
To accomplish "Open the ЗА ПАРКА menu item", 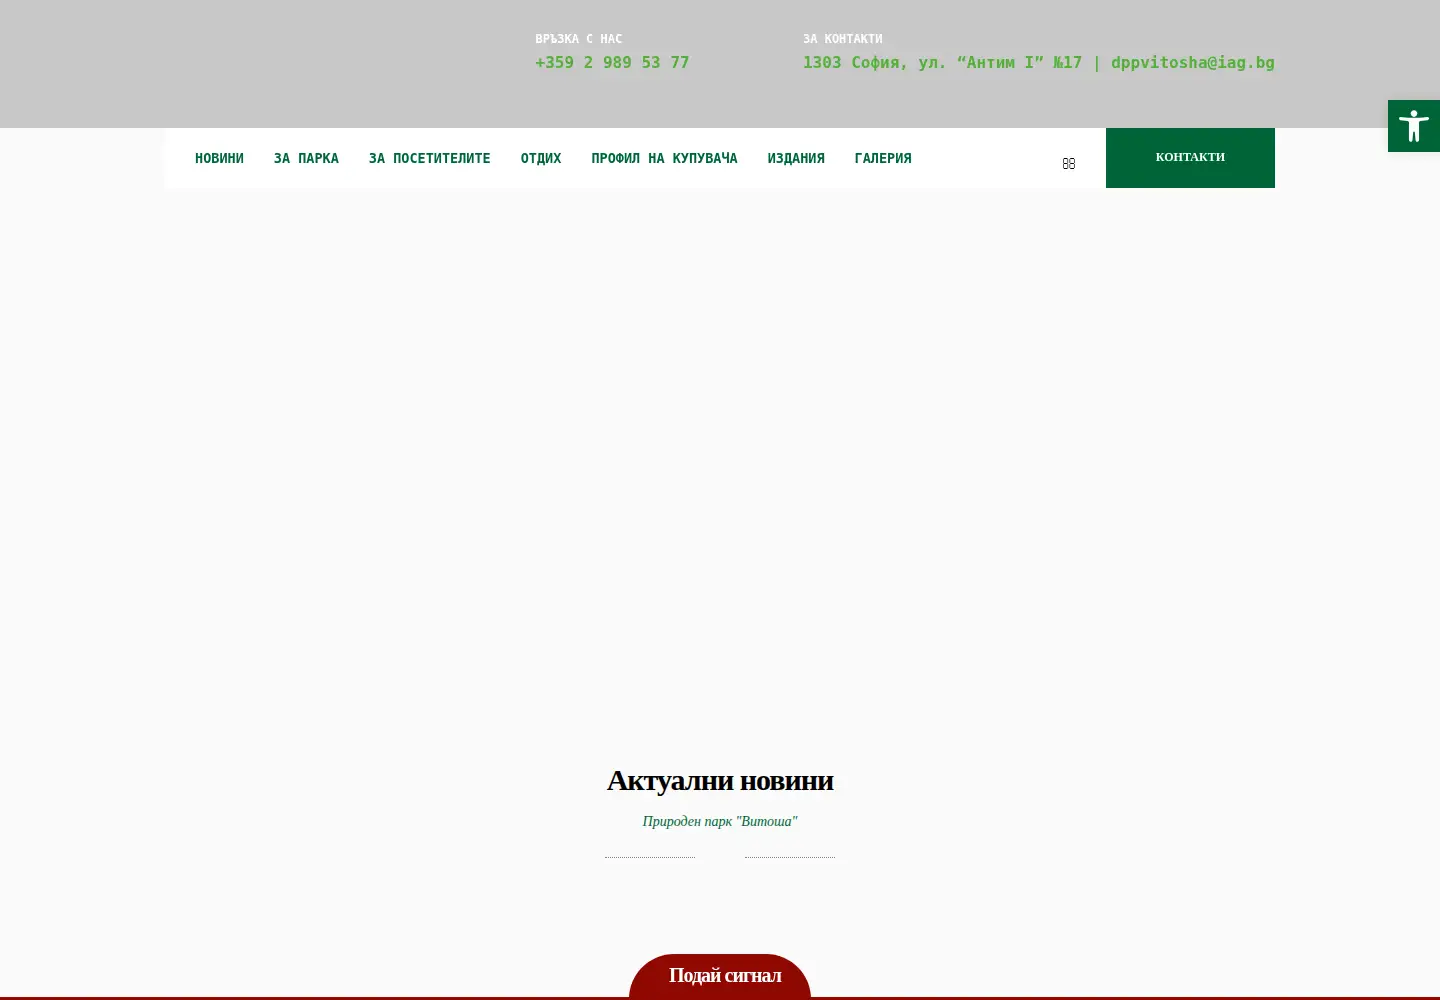I will pyautogui.click(x=306, y=158).
